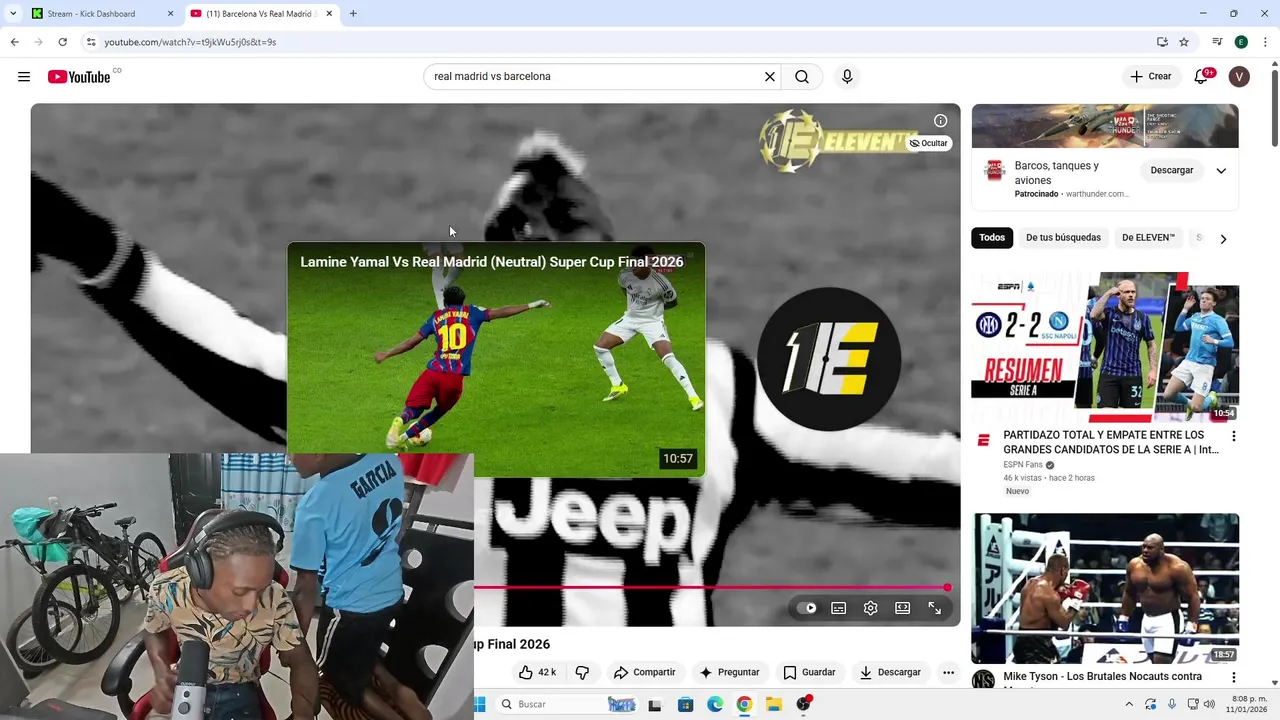Click the Compartir share button

tap(644, 673)
